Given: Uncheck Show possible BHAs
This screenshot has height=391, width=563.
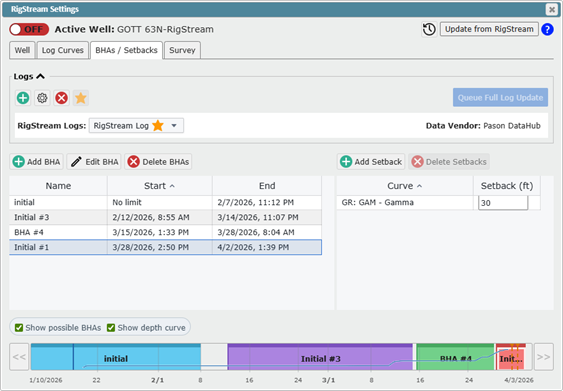Looking at the screenshot, I should coord(19,328).
